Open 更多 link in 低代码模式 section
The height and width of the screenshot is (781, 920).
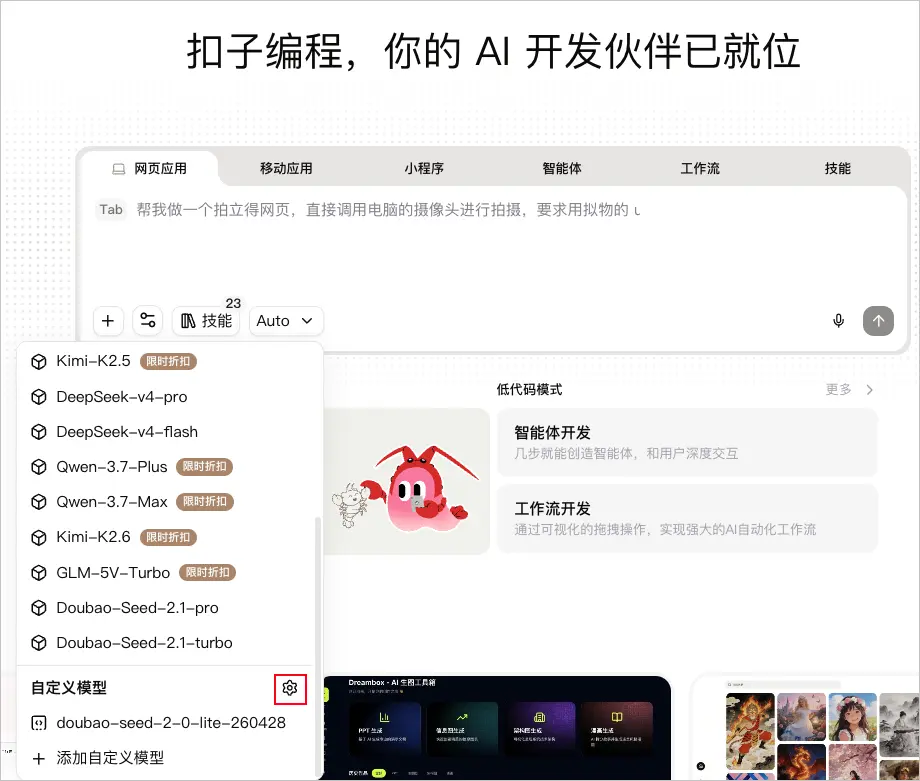pyautogui.click(x=838, y=390)
